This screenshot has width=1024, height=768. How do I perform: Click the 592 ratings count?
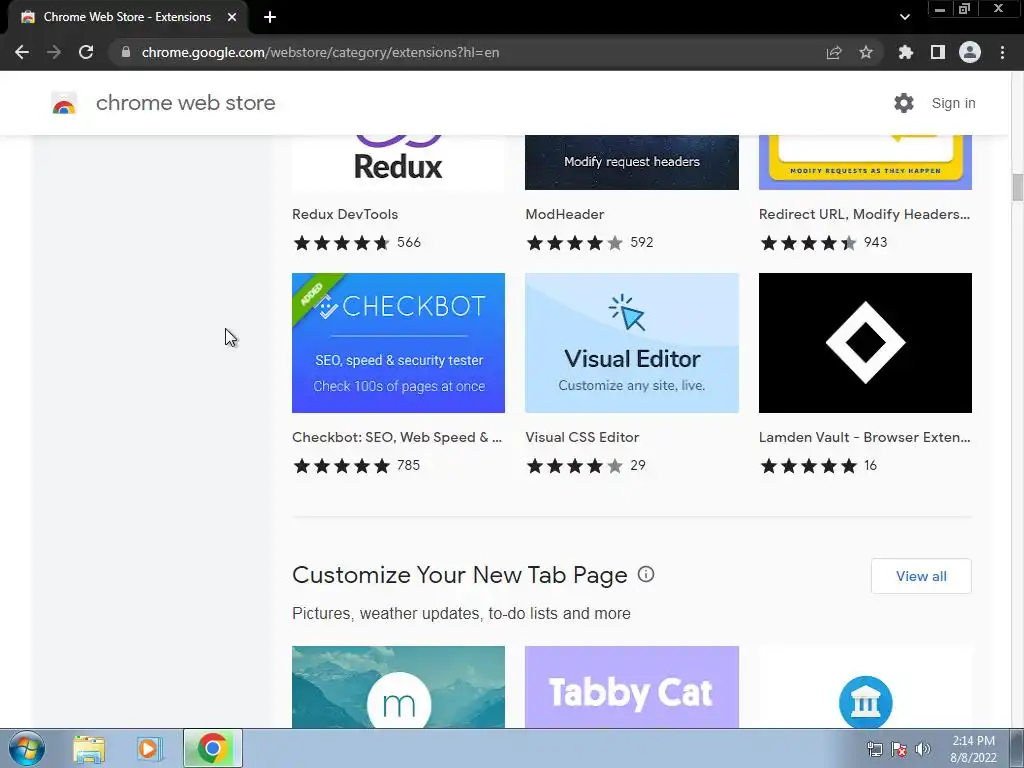pyautogui.click(x=642, y=242)
